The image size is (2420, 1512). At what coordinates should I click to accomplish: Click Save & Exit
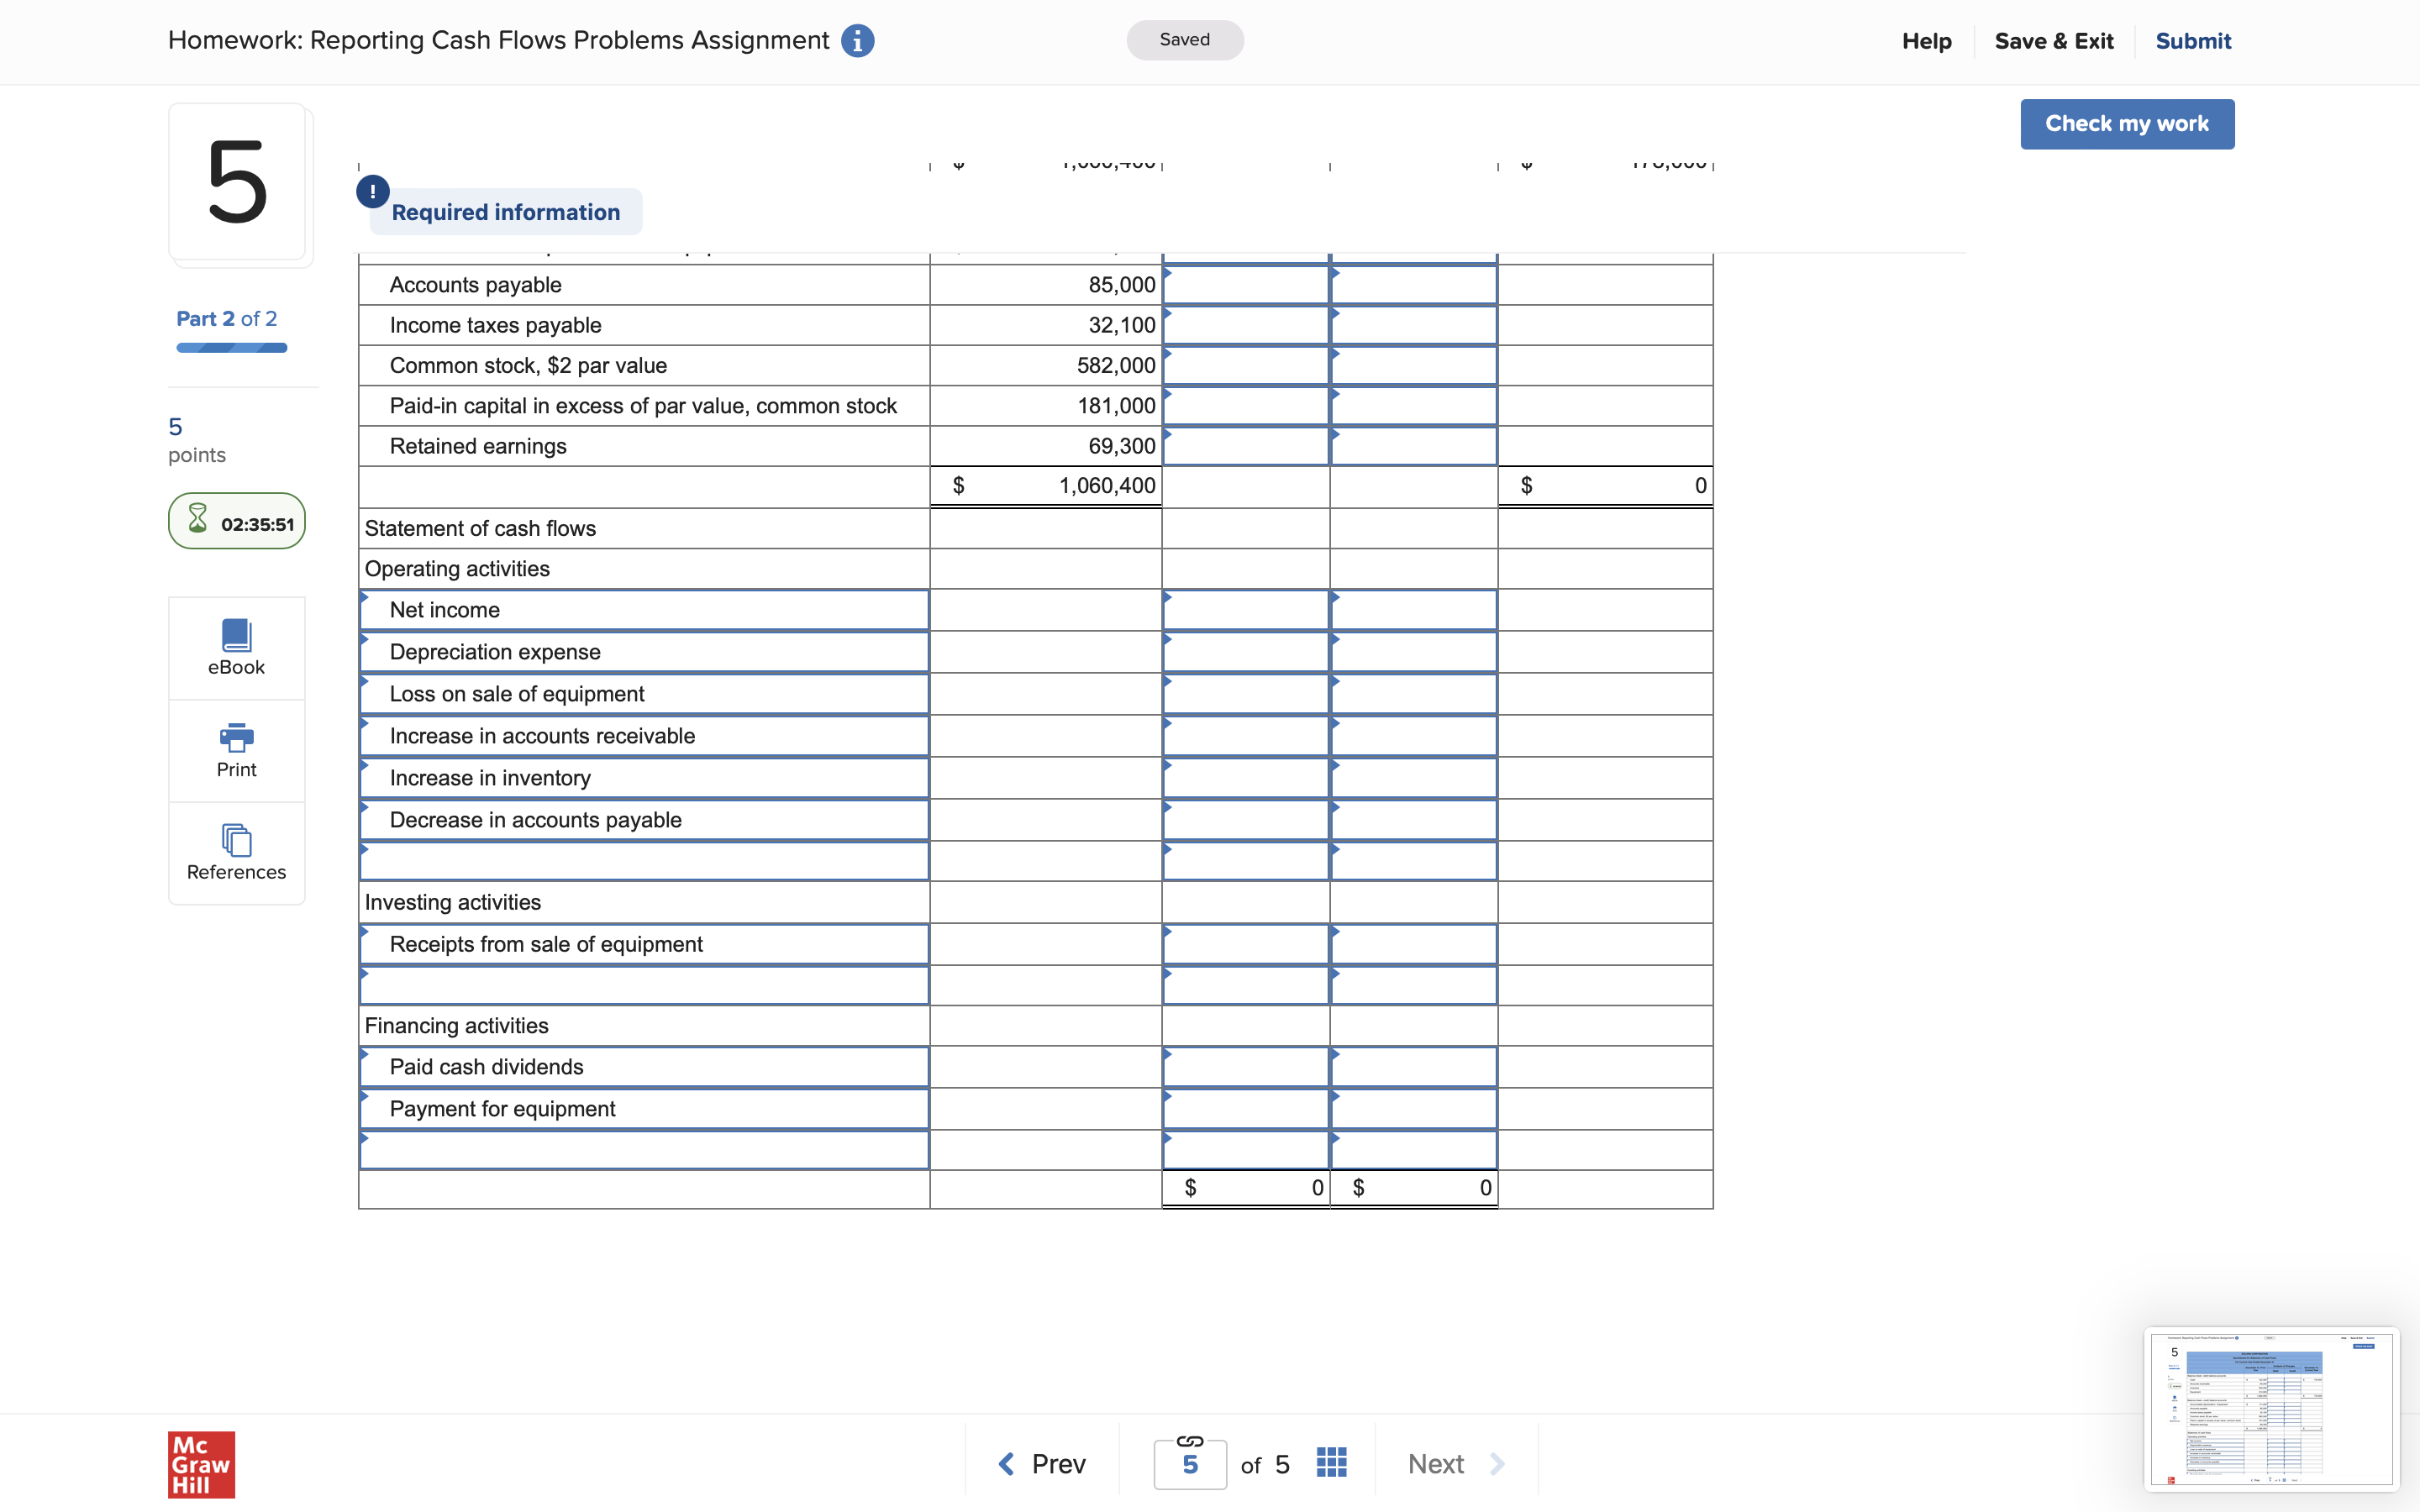click(2053, 41)
